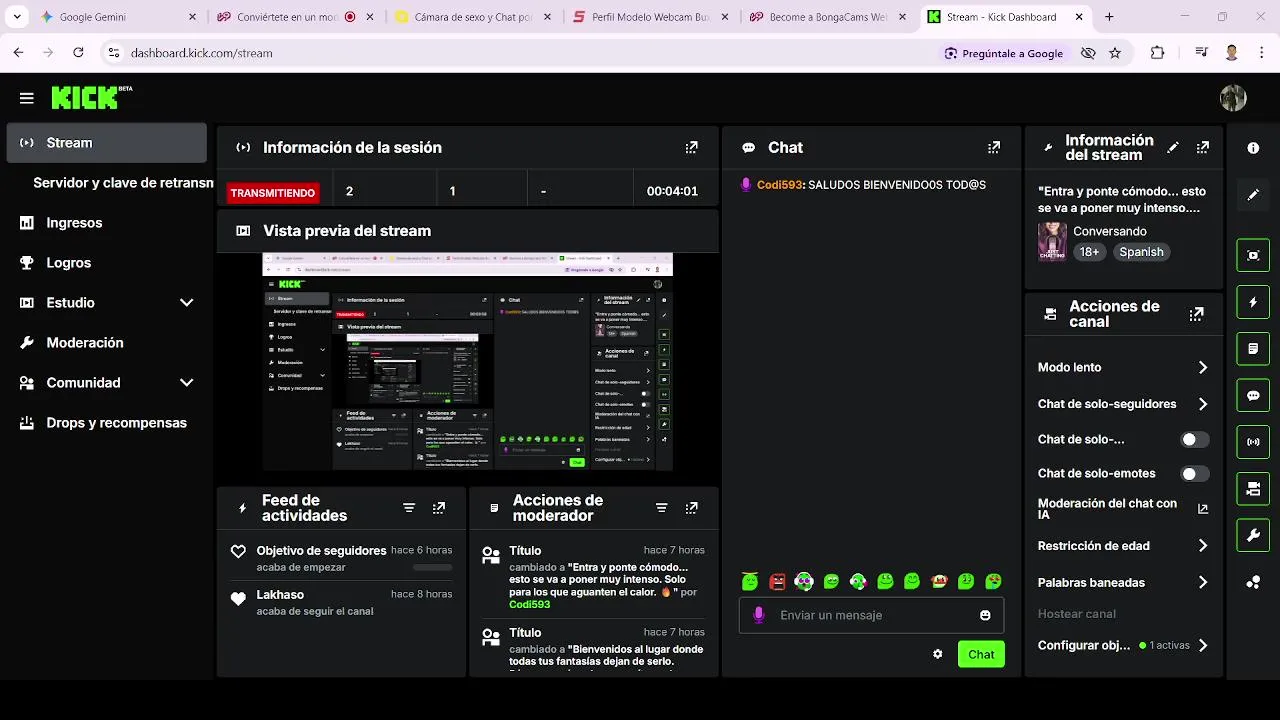Pop out the Feed de actividades panel

(x=438, y=508)
